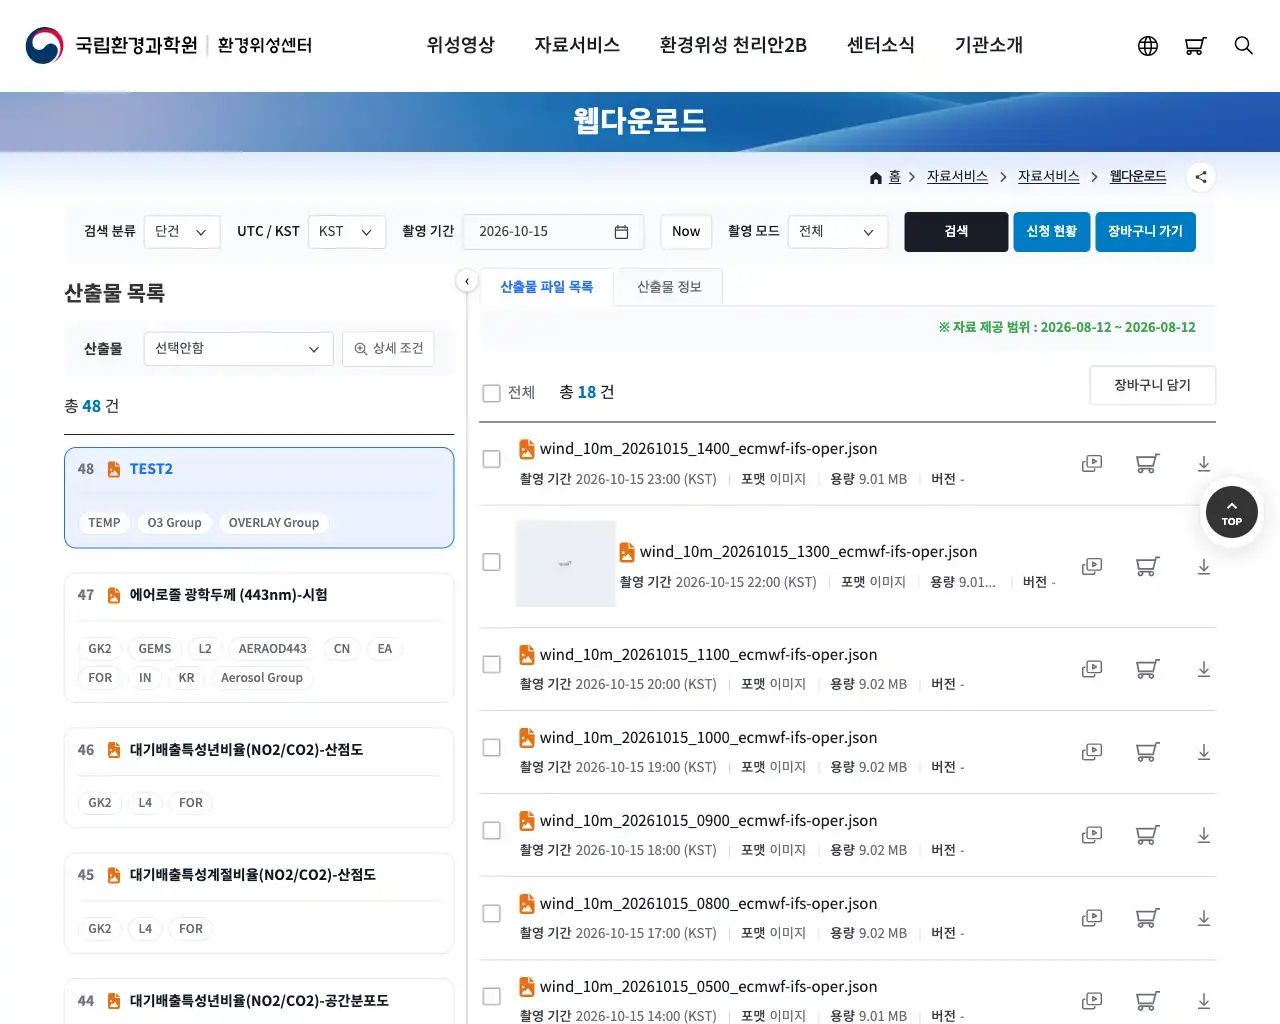
Task: Click the 신청 현황 button
Action: pyautogui.click(x=1052, y=232)
